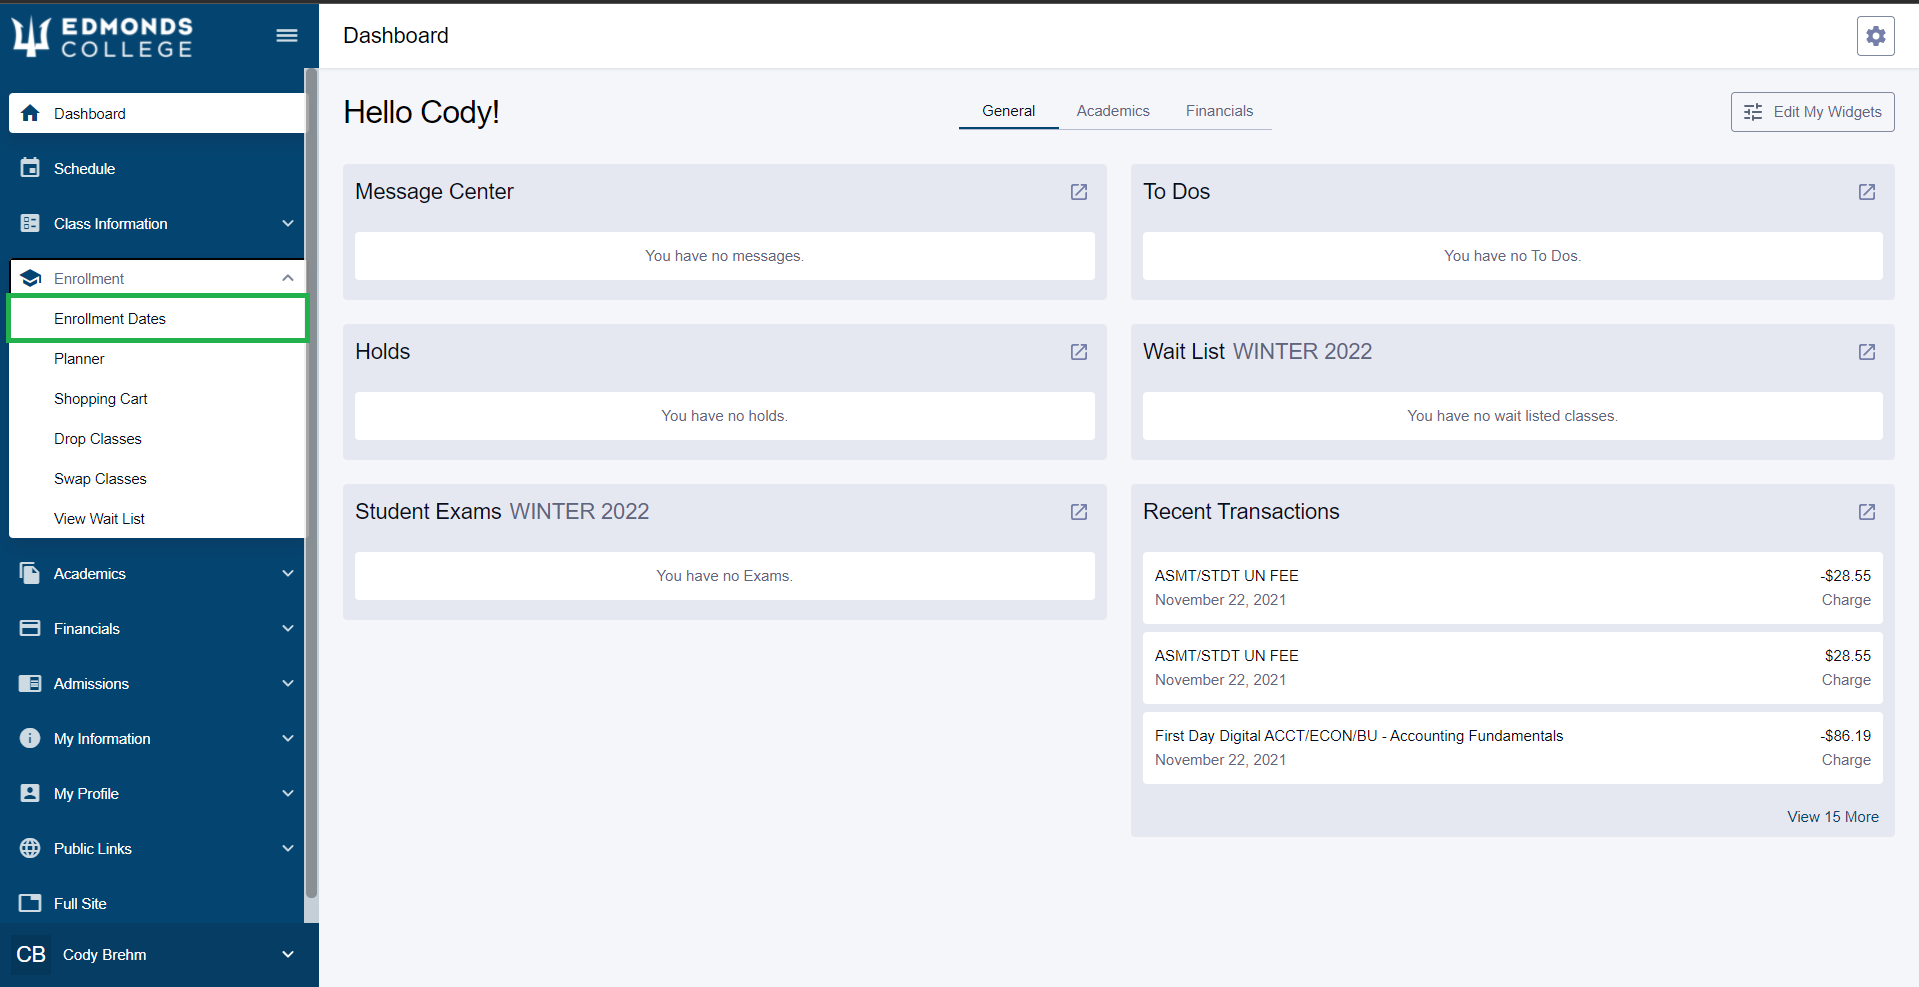Click the Admissions icon in sidebar
The height and width of the screenshot is (987, 1919).
tap(30, 683)
